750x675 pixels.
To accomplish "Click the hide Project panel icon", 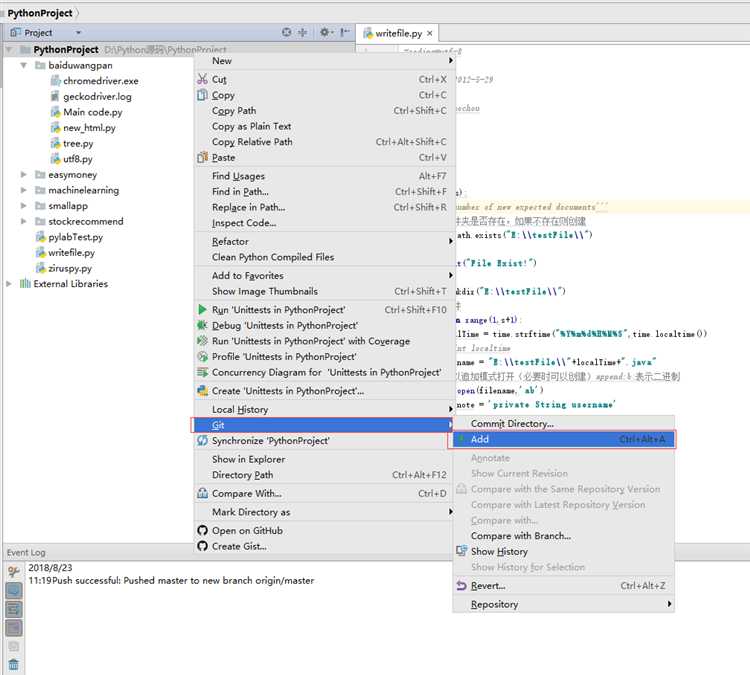I will tap(344, 33).
